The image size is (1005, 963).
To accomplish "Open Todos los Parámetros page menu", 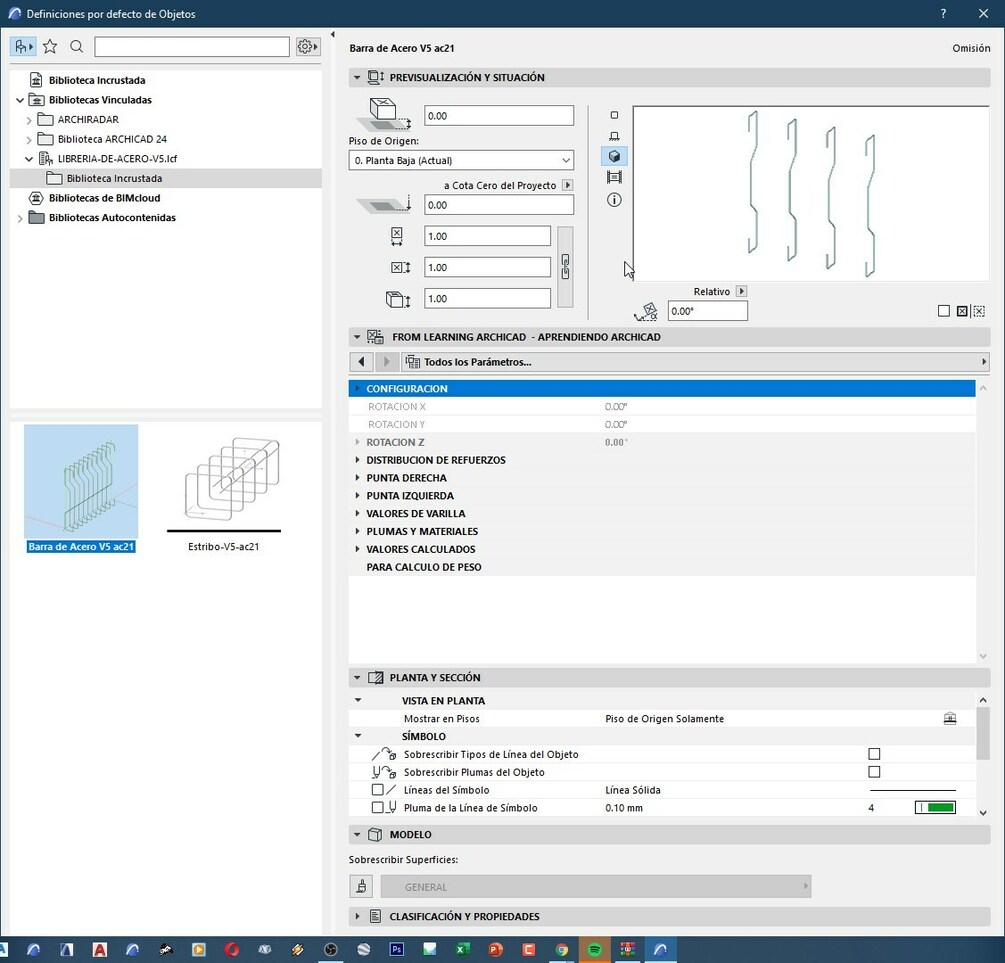I will (695, 362).
